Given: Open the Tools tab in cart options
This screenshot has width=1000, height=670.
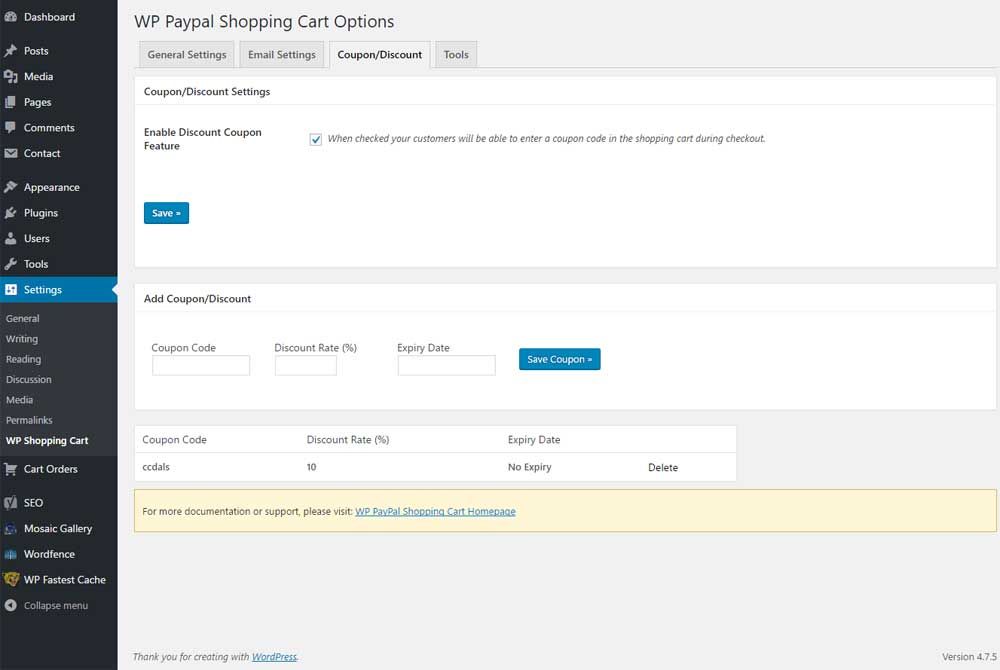Looking at the screenshot, I should click(456, 55).
